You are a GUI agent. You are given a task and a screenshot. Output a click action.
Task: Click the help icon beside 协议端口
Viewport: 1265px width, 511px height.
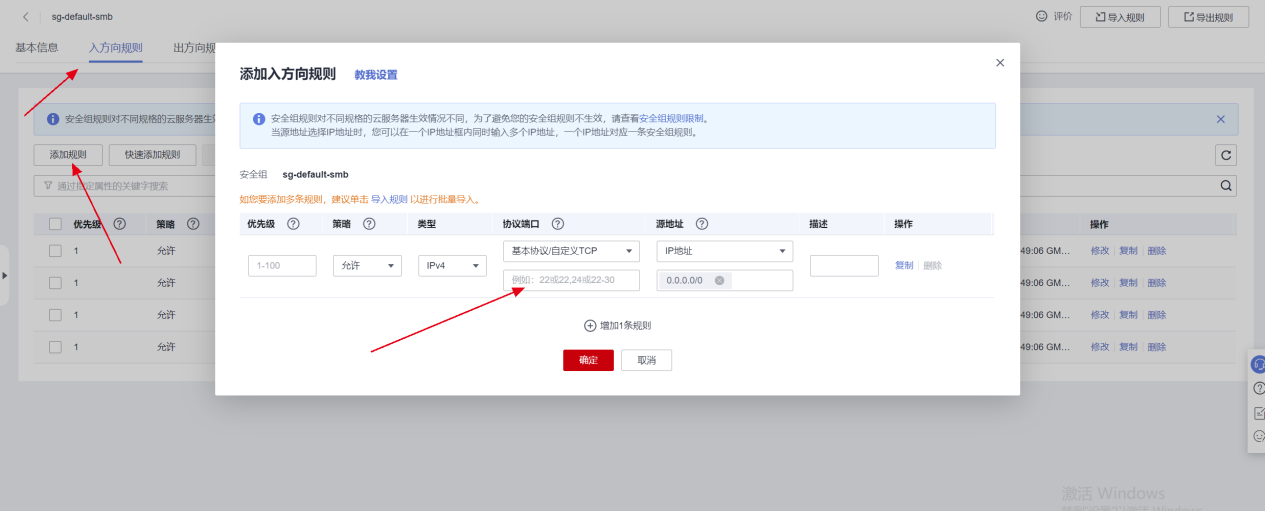[558, 224]
